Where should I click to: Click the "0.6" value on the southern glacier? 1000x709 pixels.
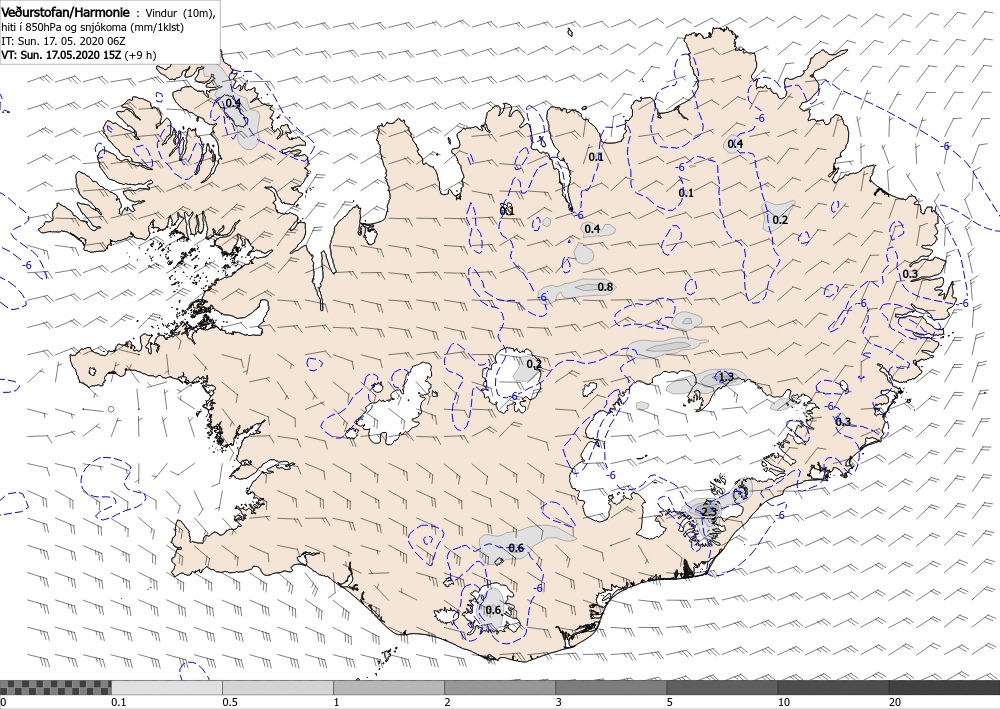493,610
